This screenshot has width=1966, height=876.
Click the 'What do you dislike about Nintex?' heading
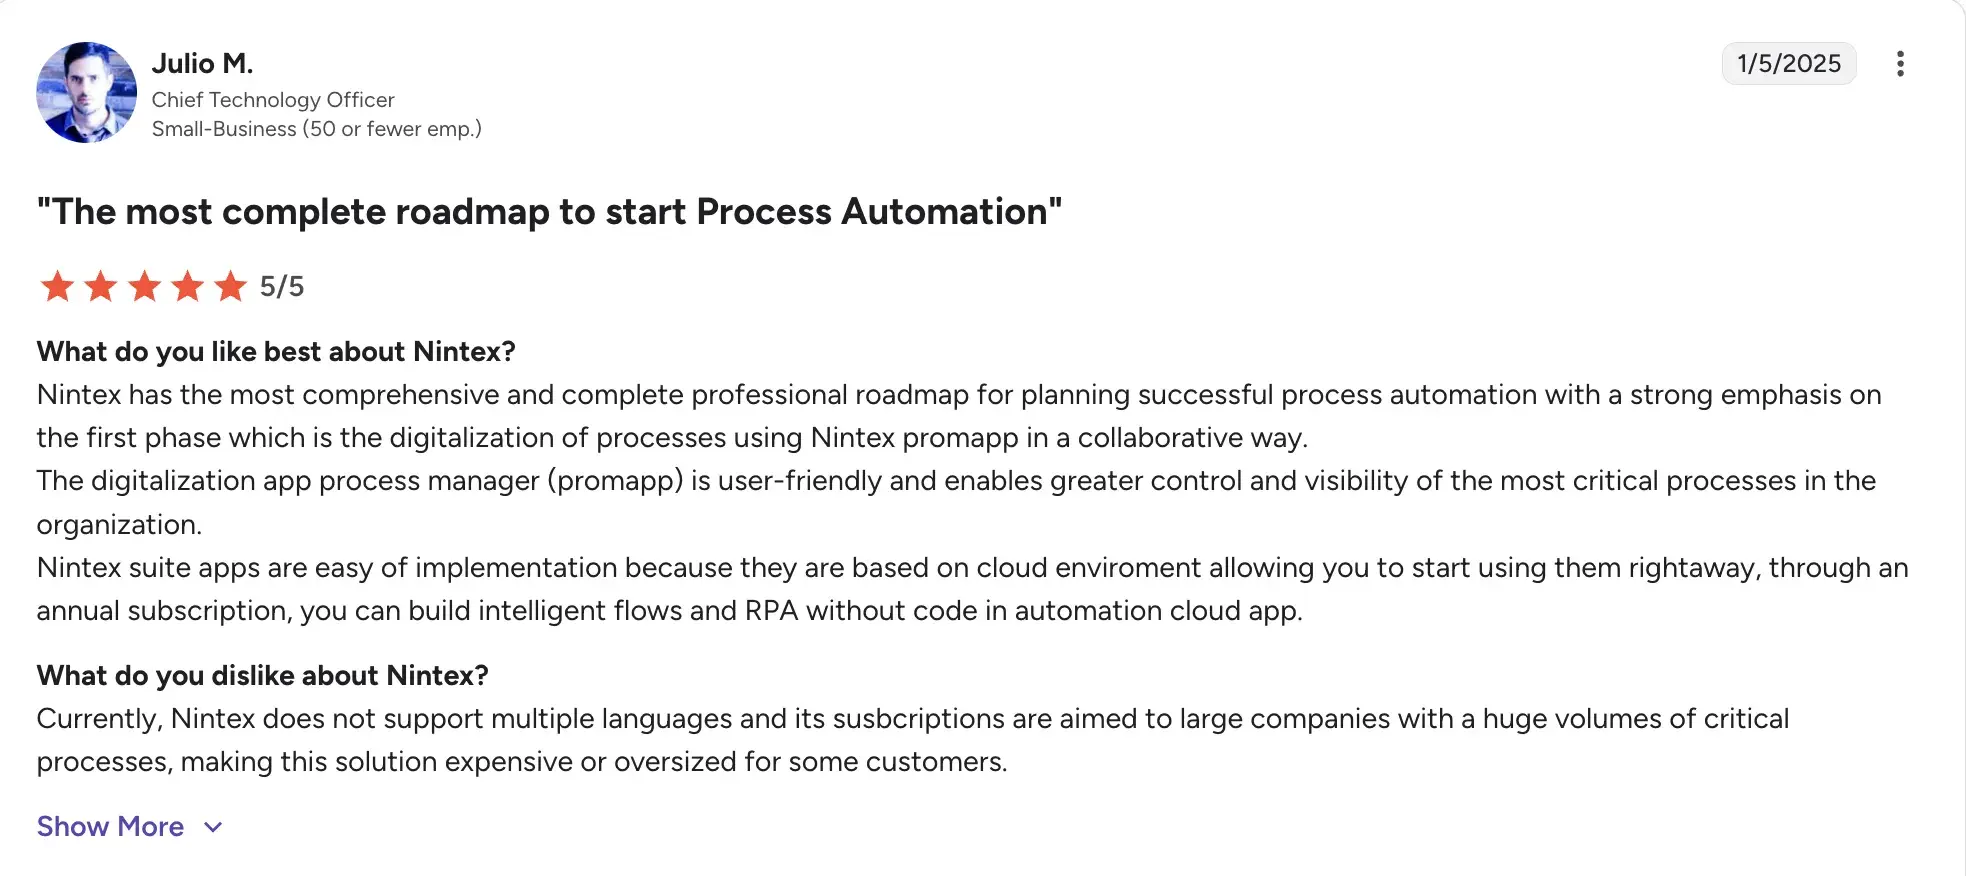coord(262,675)
